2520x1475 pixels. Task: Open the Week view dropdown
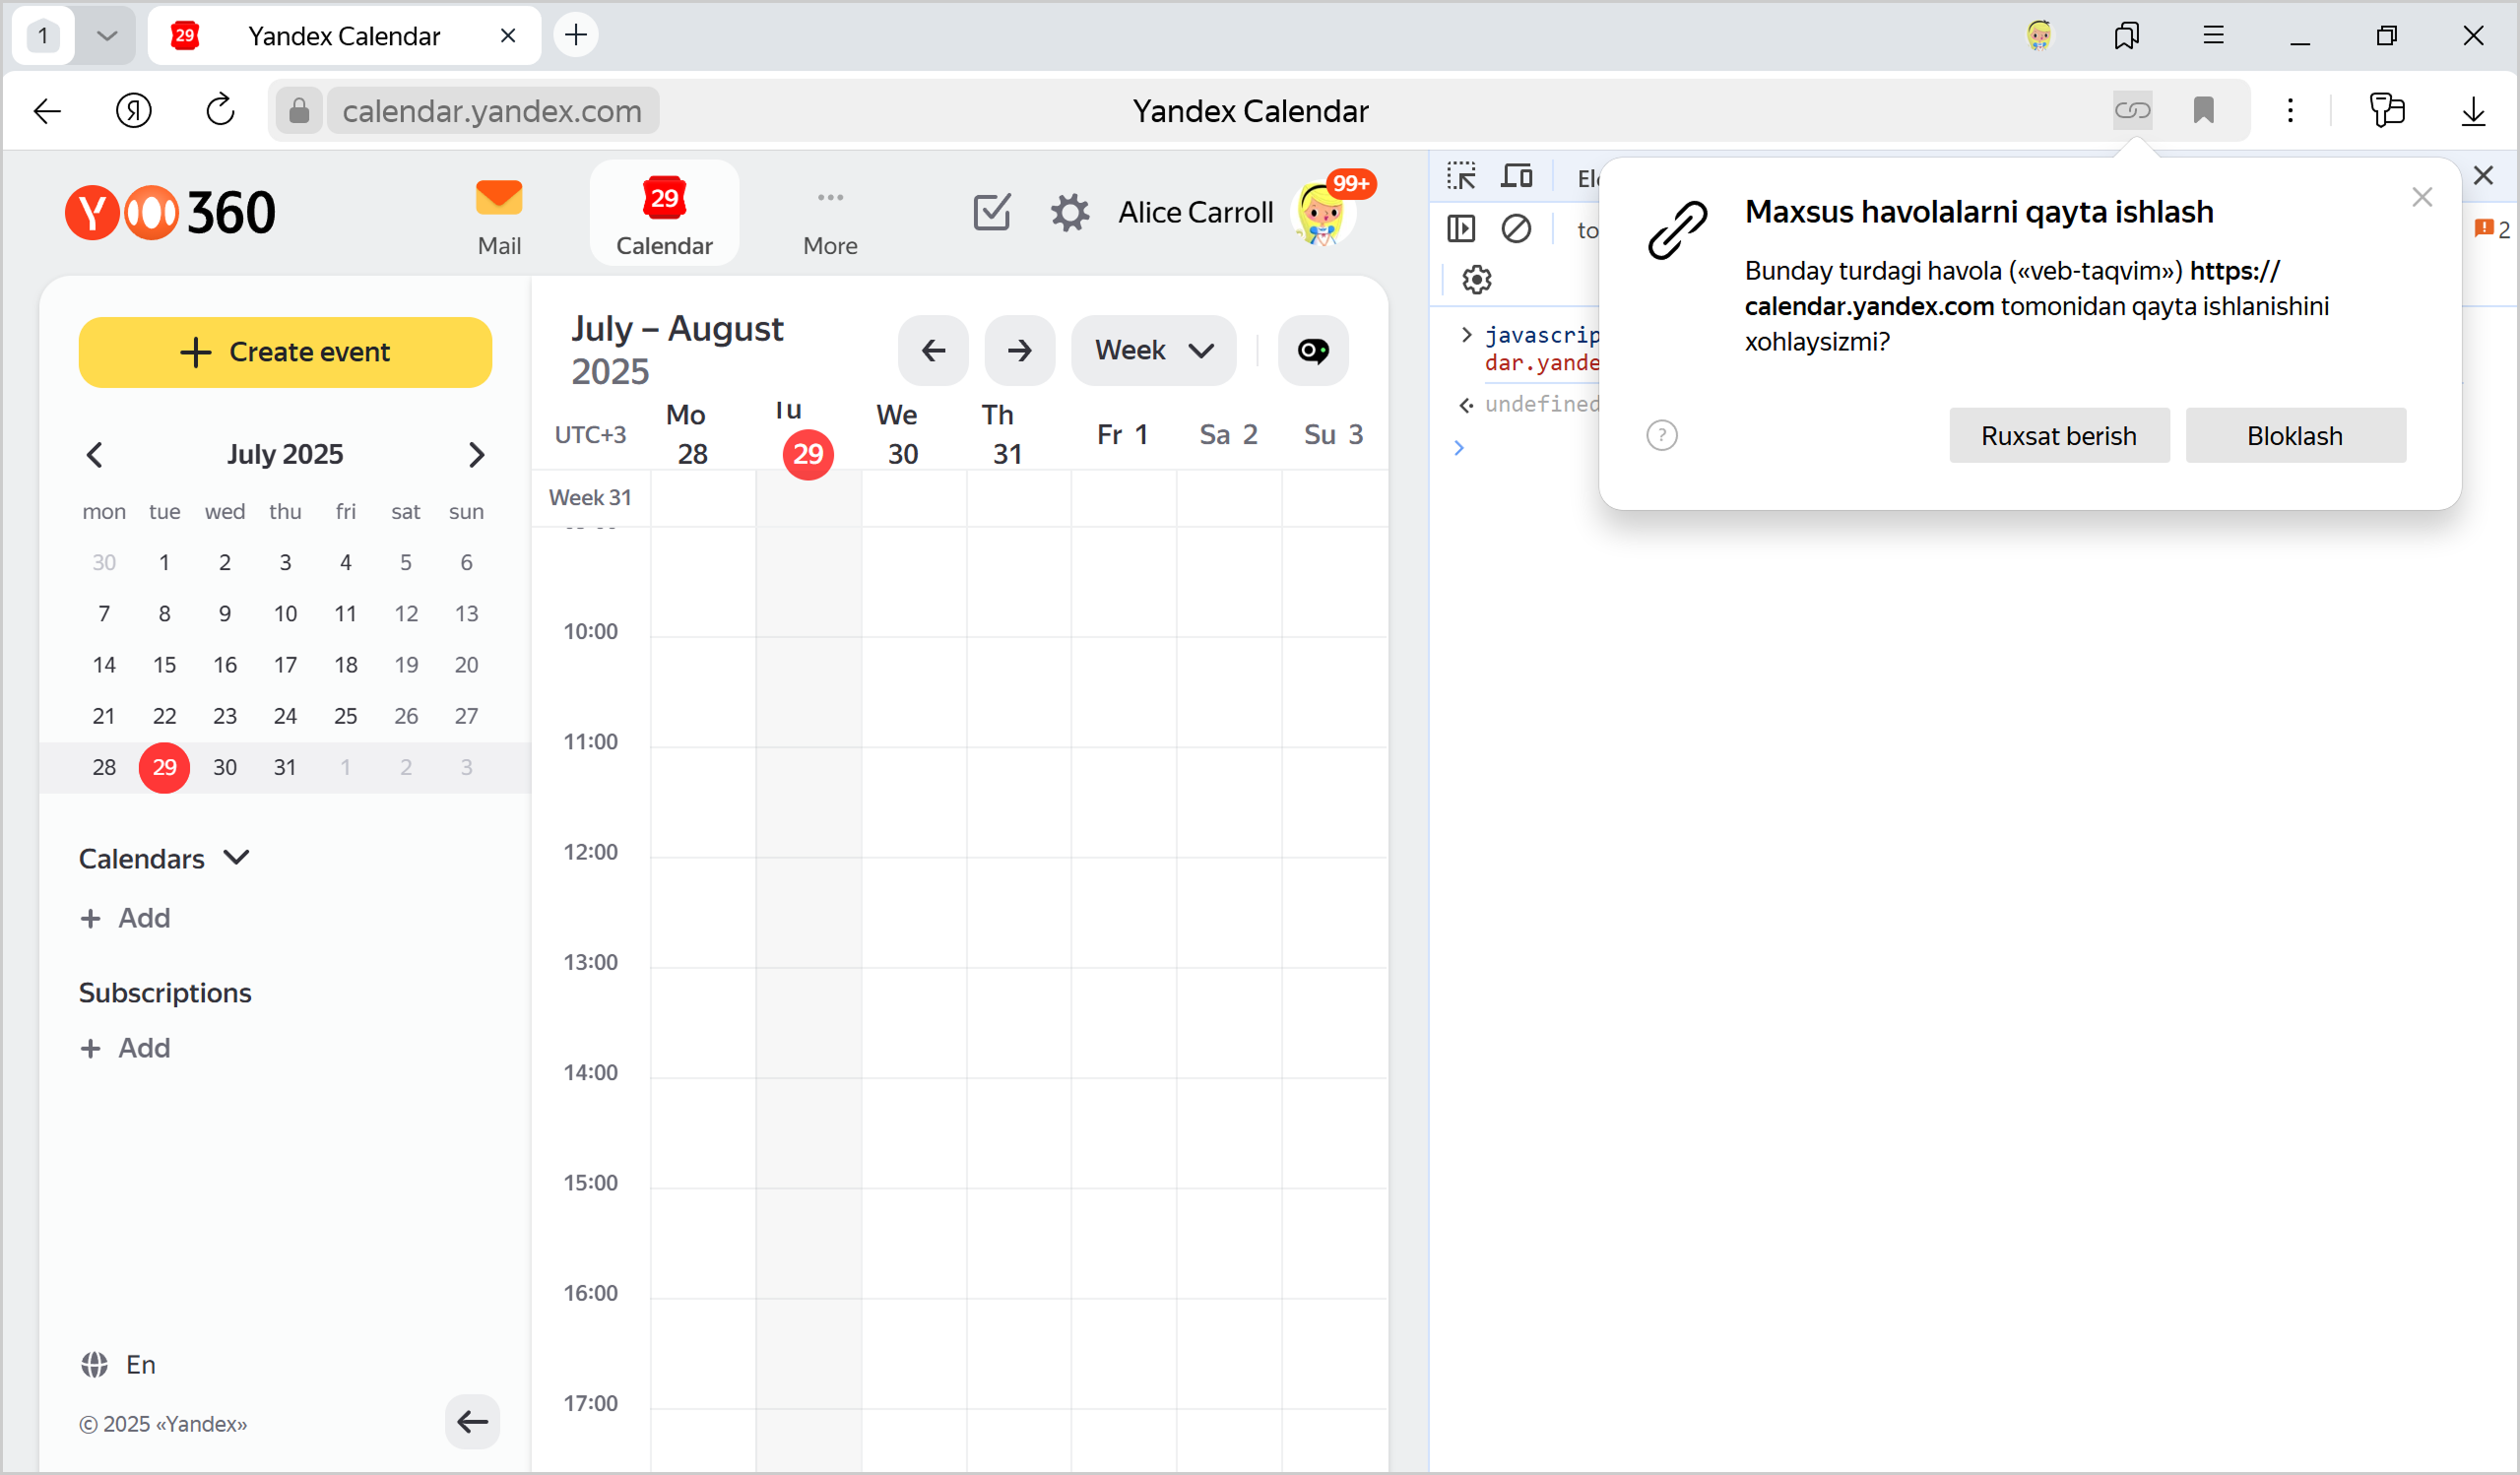(x=1153, y=350)
